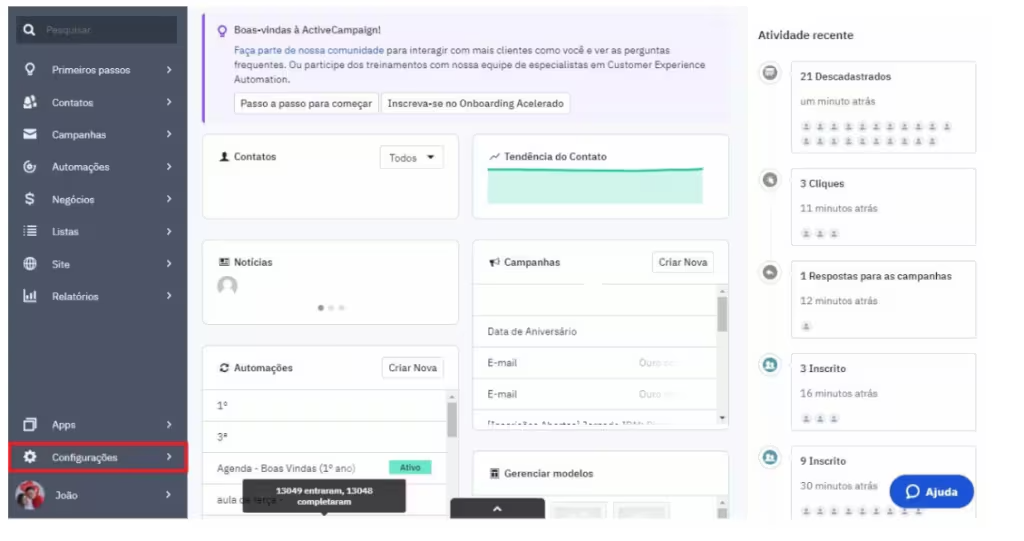This screenshot has width=1024, height=541.
Task: Click the Campanhas list scrollbar down arrow
Action: point(722,418)
